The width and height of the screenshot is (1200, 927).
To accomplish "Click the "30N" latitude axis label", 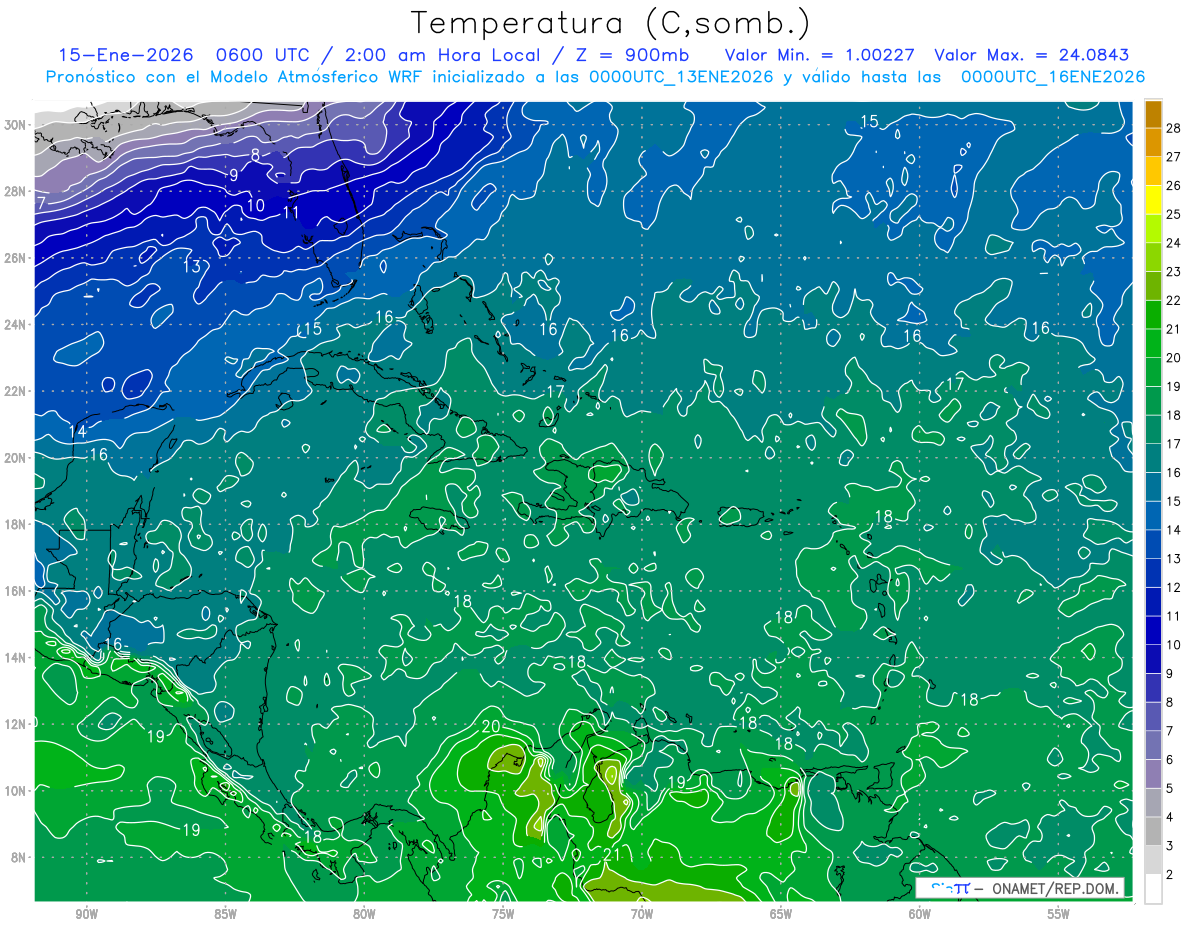I will (17, 124).
